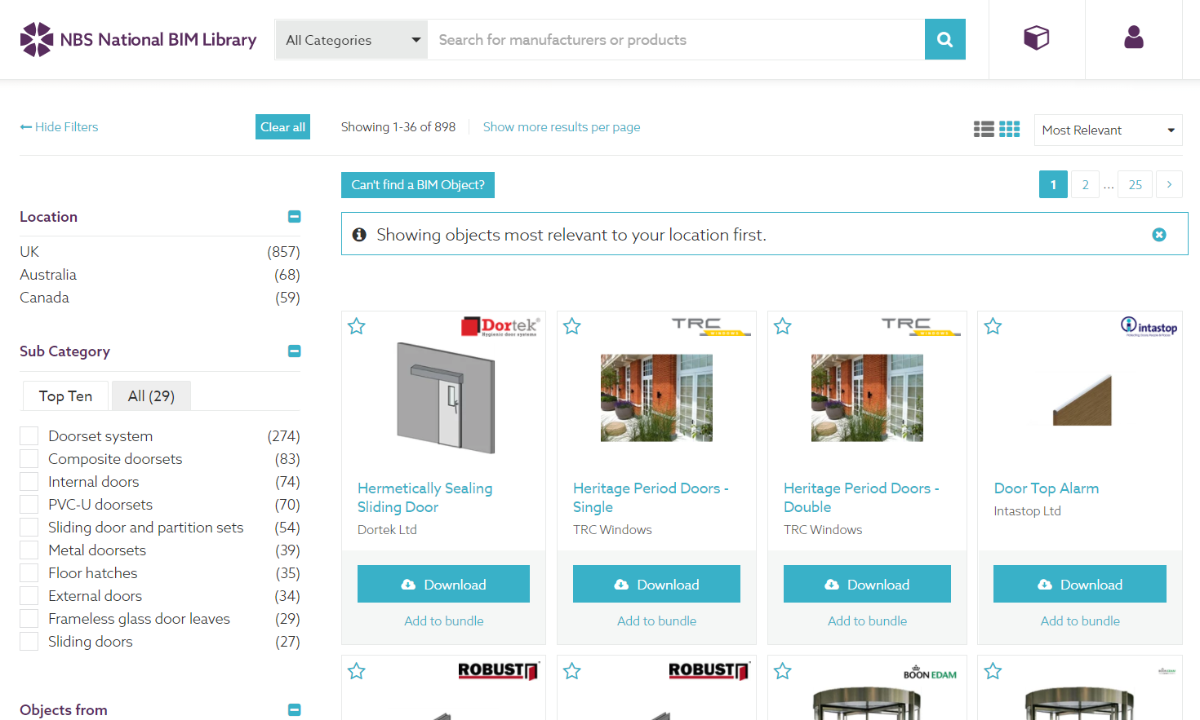This screenshot has width=1200, height=720.
Task: Click current page 1 button
Action: [1053, 185]
